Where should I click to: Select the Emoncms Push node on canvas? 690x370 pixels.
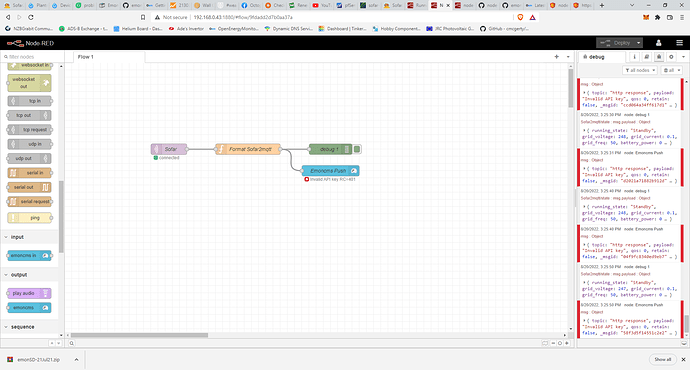pyautogui.click(x=330, y=171)
